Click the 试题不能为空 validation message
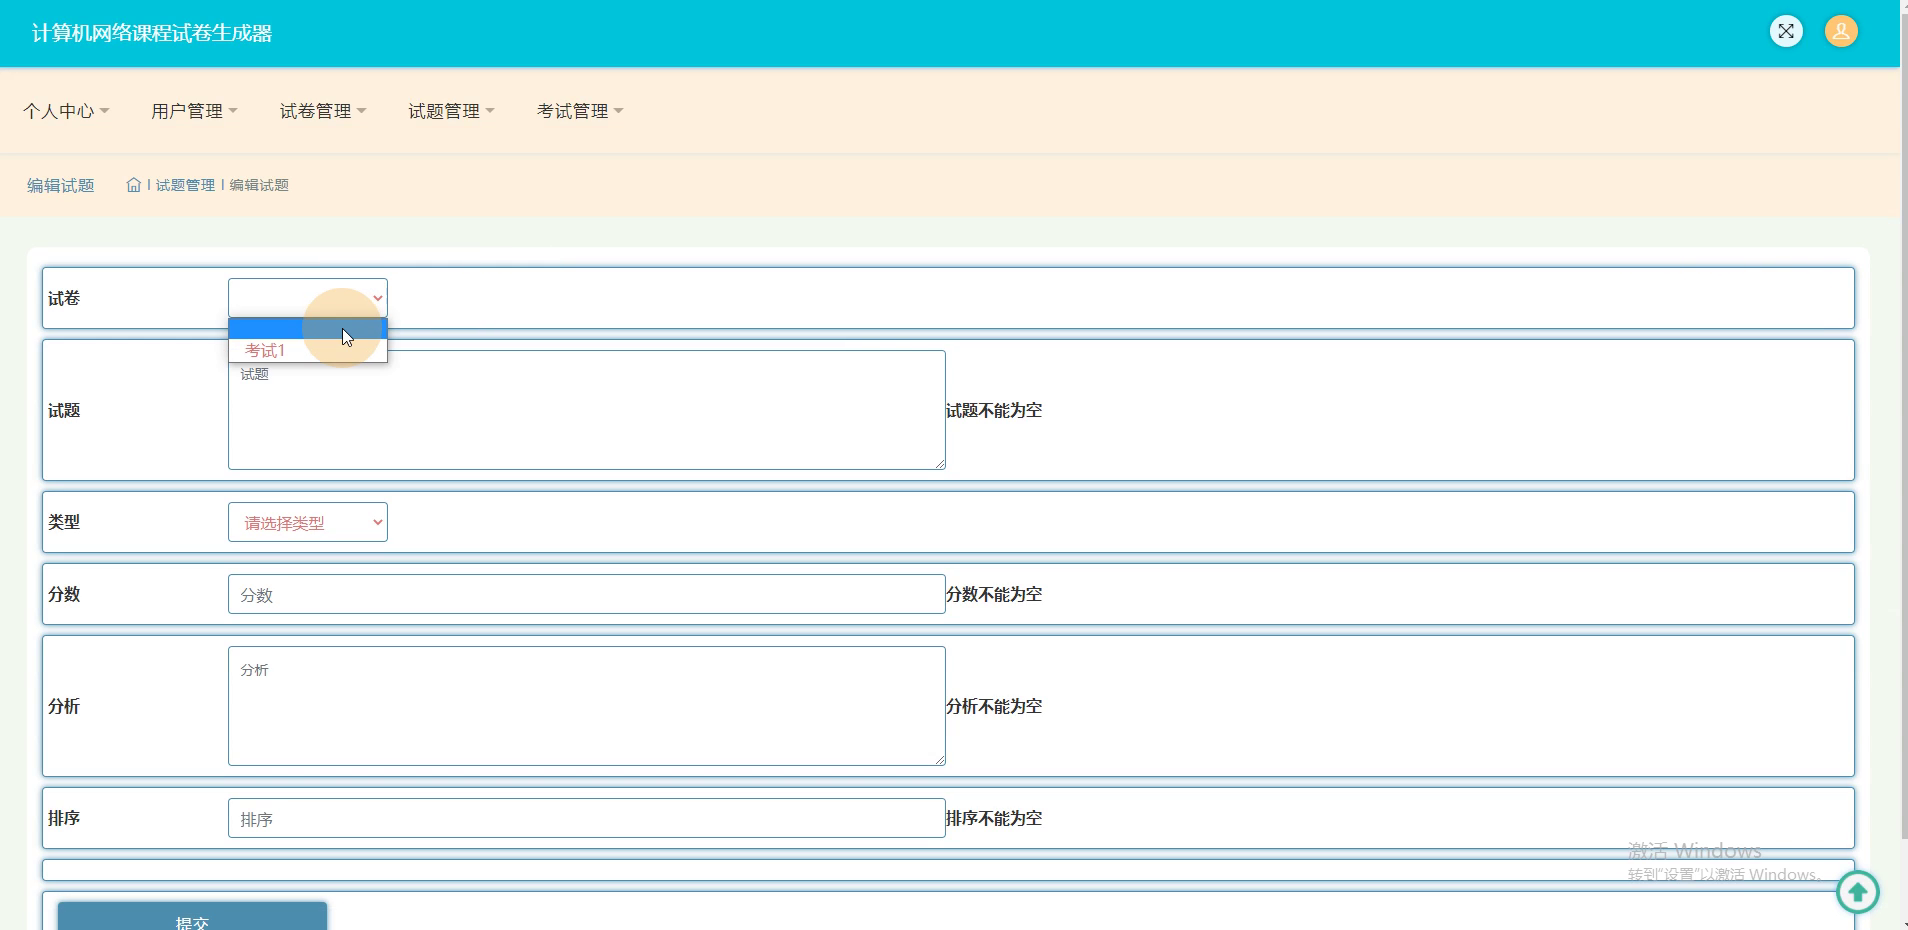Viewport: 1908px width, 930px height. click(x=994, y=410)
